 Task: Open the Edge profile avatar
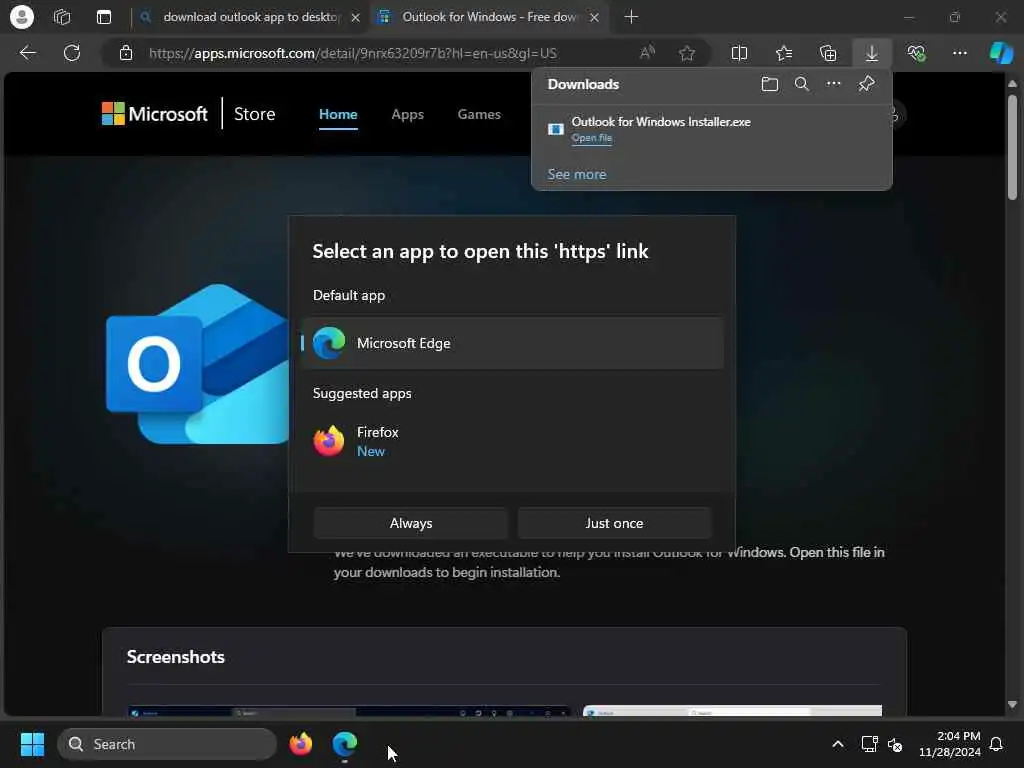(x=22, y=17)
